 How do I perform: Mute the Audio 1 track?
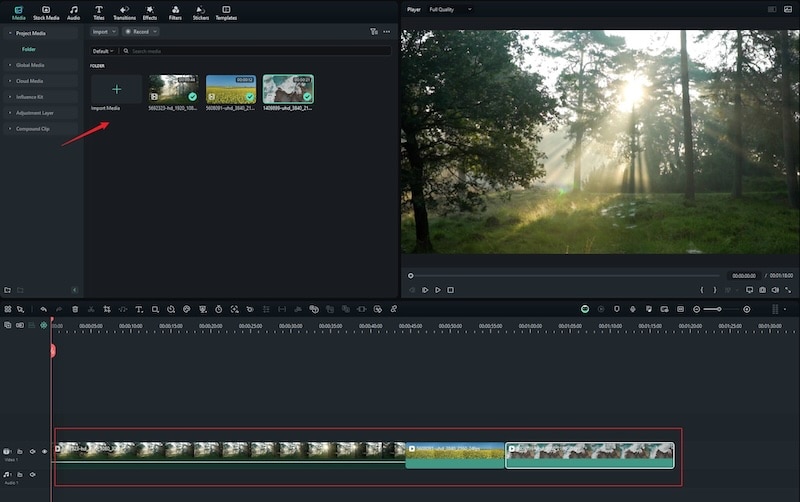(x=32, y=474)
